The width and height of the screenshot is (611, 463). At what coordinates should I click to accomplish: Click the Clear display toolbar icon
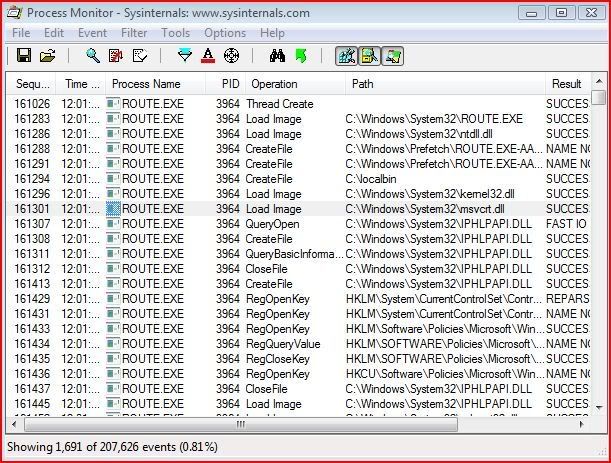140,55
